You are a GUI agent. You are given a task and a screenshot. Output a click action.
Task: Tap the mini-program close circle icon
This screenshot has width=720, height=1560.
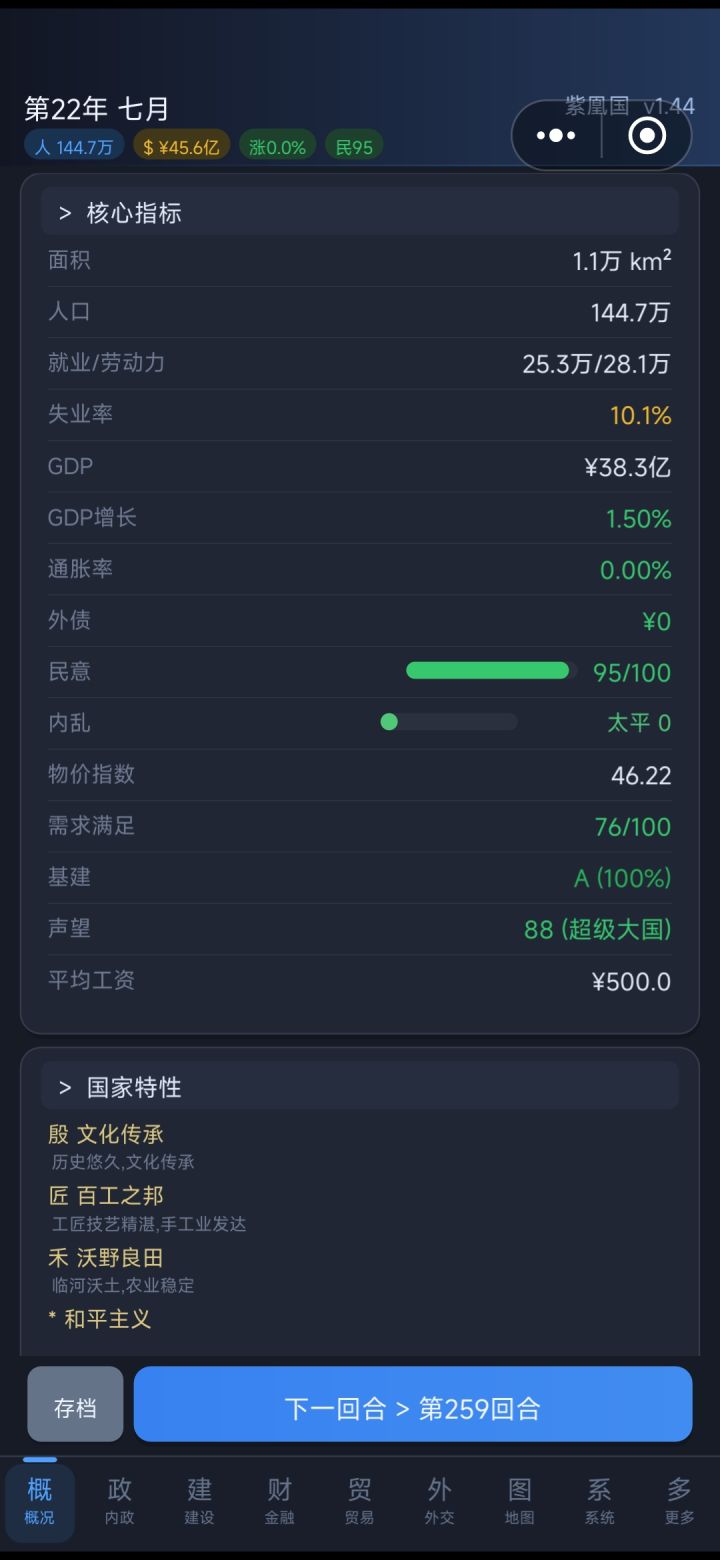coord(647,135)
